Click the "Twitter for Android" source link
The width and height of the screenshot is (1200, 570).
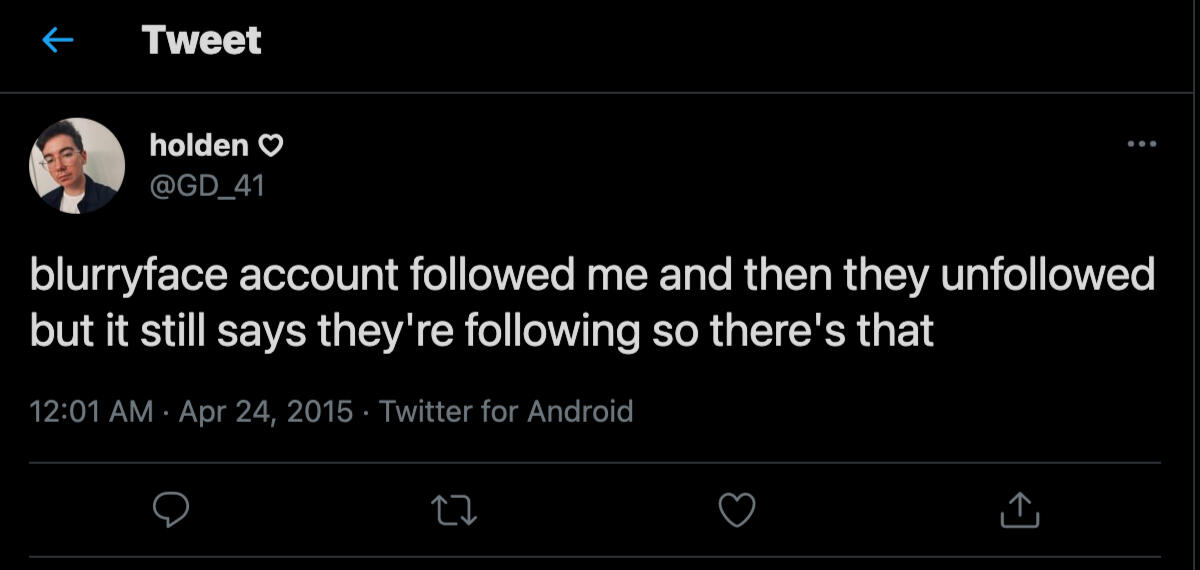pyautogui.click(x=506, y=411)
